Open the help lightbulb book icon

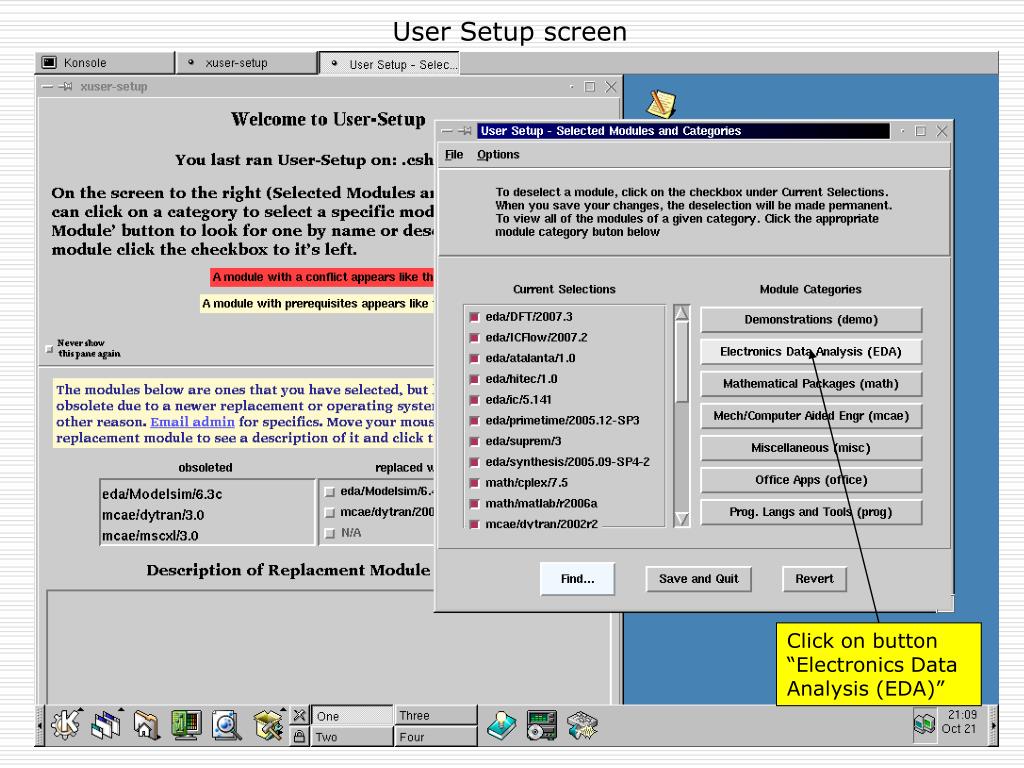[501, 725]
